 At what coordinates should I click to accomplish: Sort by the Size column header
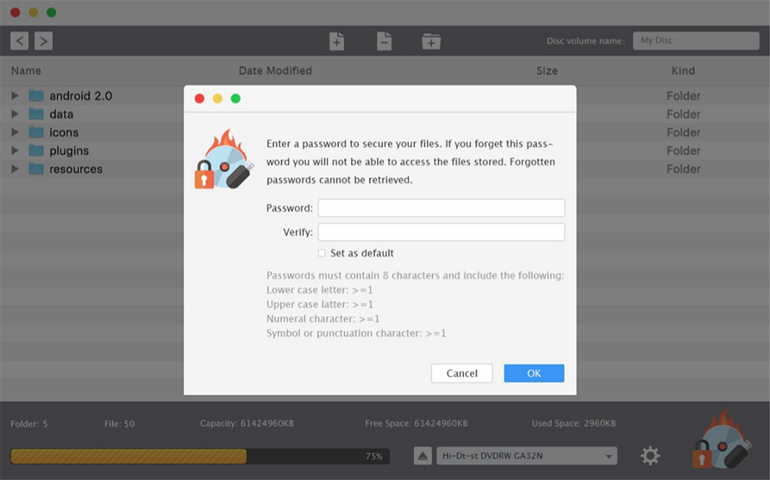tap(547, 71)
